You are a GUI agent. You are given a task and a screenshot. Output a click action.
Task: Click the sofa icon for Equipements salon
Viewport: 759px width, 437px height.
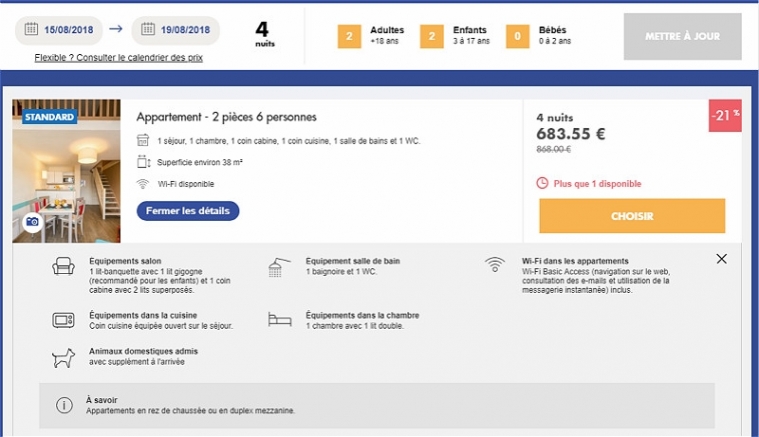point(63,266)
